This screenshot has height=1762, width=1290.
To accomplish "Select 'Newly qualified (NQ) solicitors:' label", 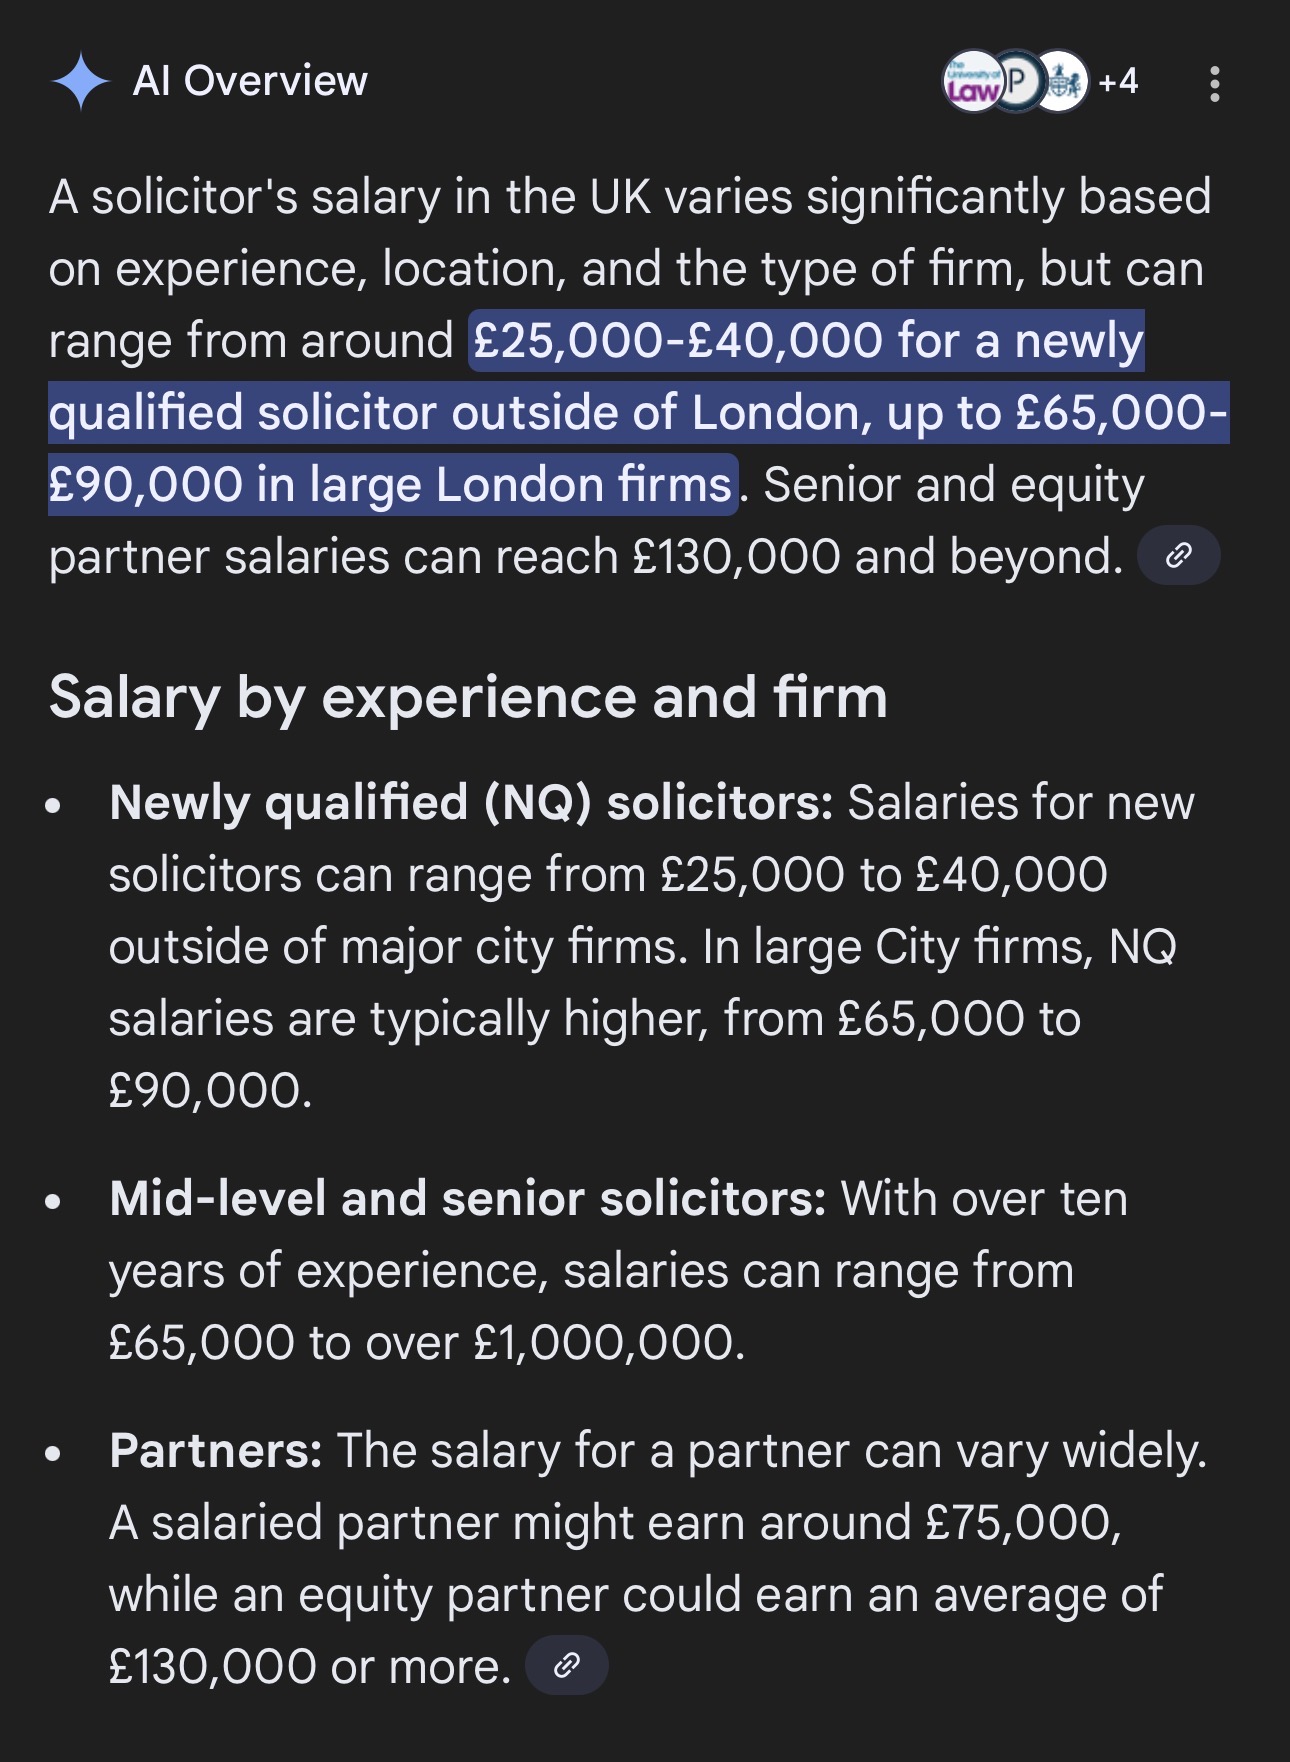I will 471,803.
